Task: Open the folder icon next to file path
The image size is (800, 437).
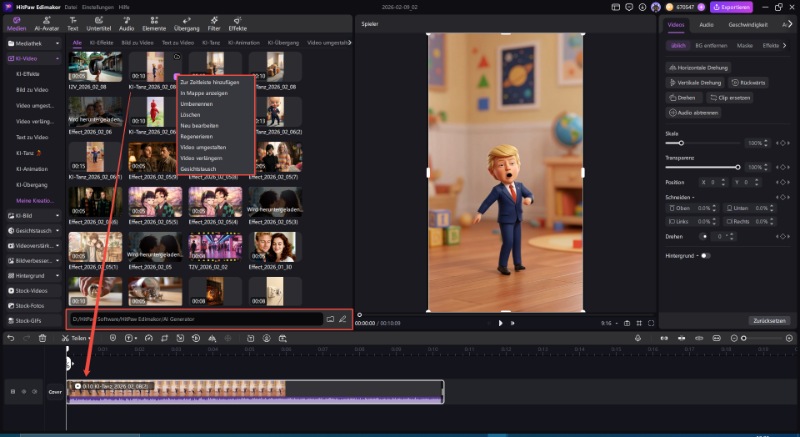Action: pos(330,319)
